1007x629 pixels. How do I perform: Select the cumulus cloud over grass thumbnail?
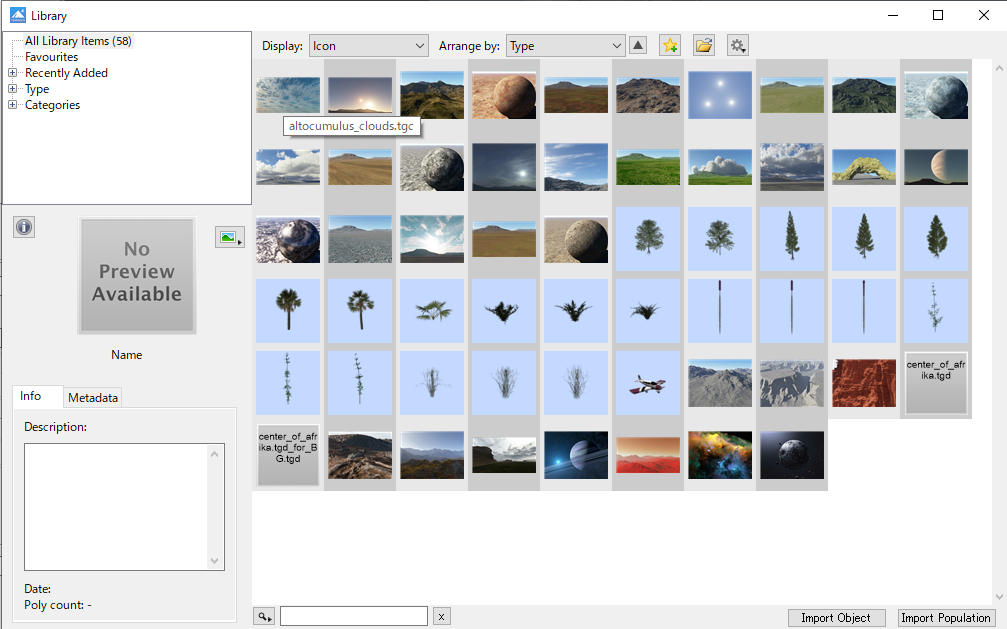[719, 167]
